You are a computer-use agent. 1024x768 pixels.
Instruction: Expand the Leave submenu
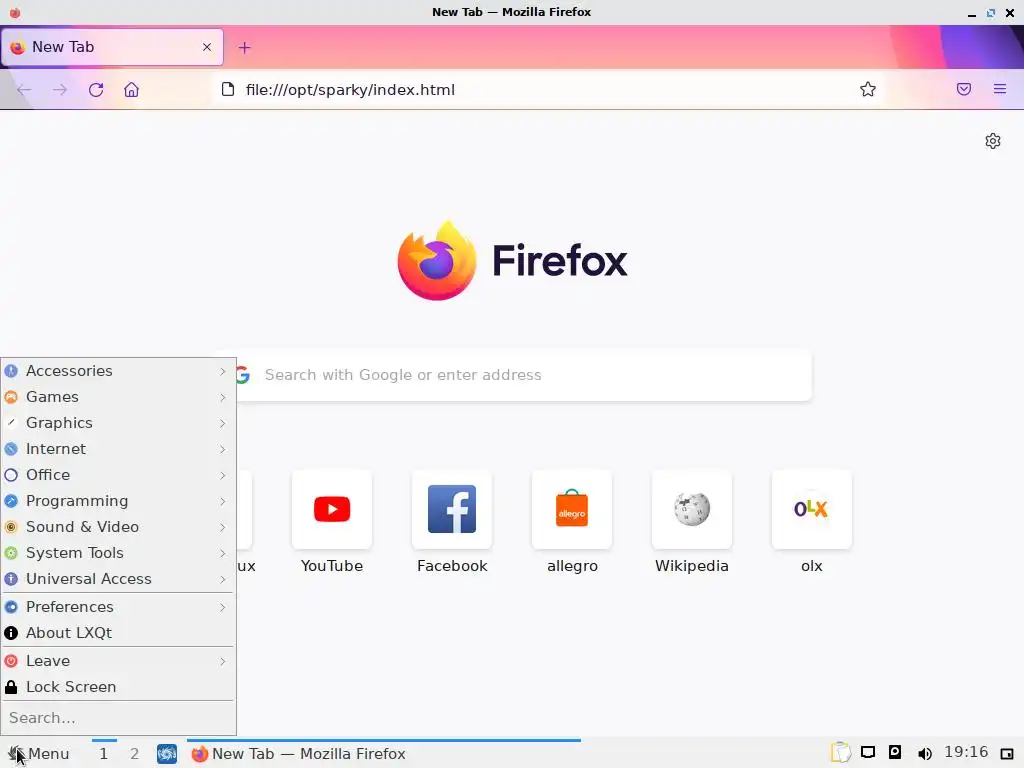pyautogui.click(x=118, y=661)
